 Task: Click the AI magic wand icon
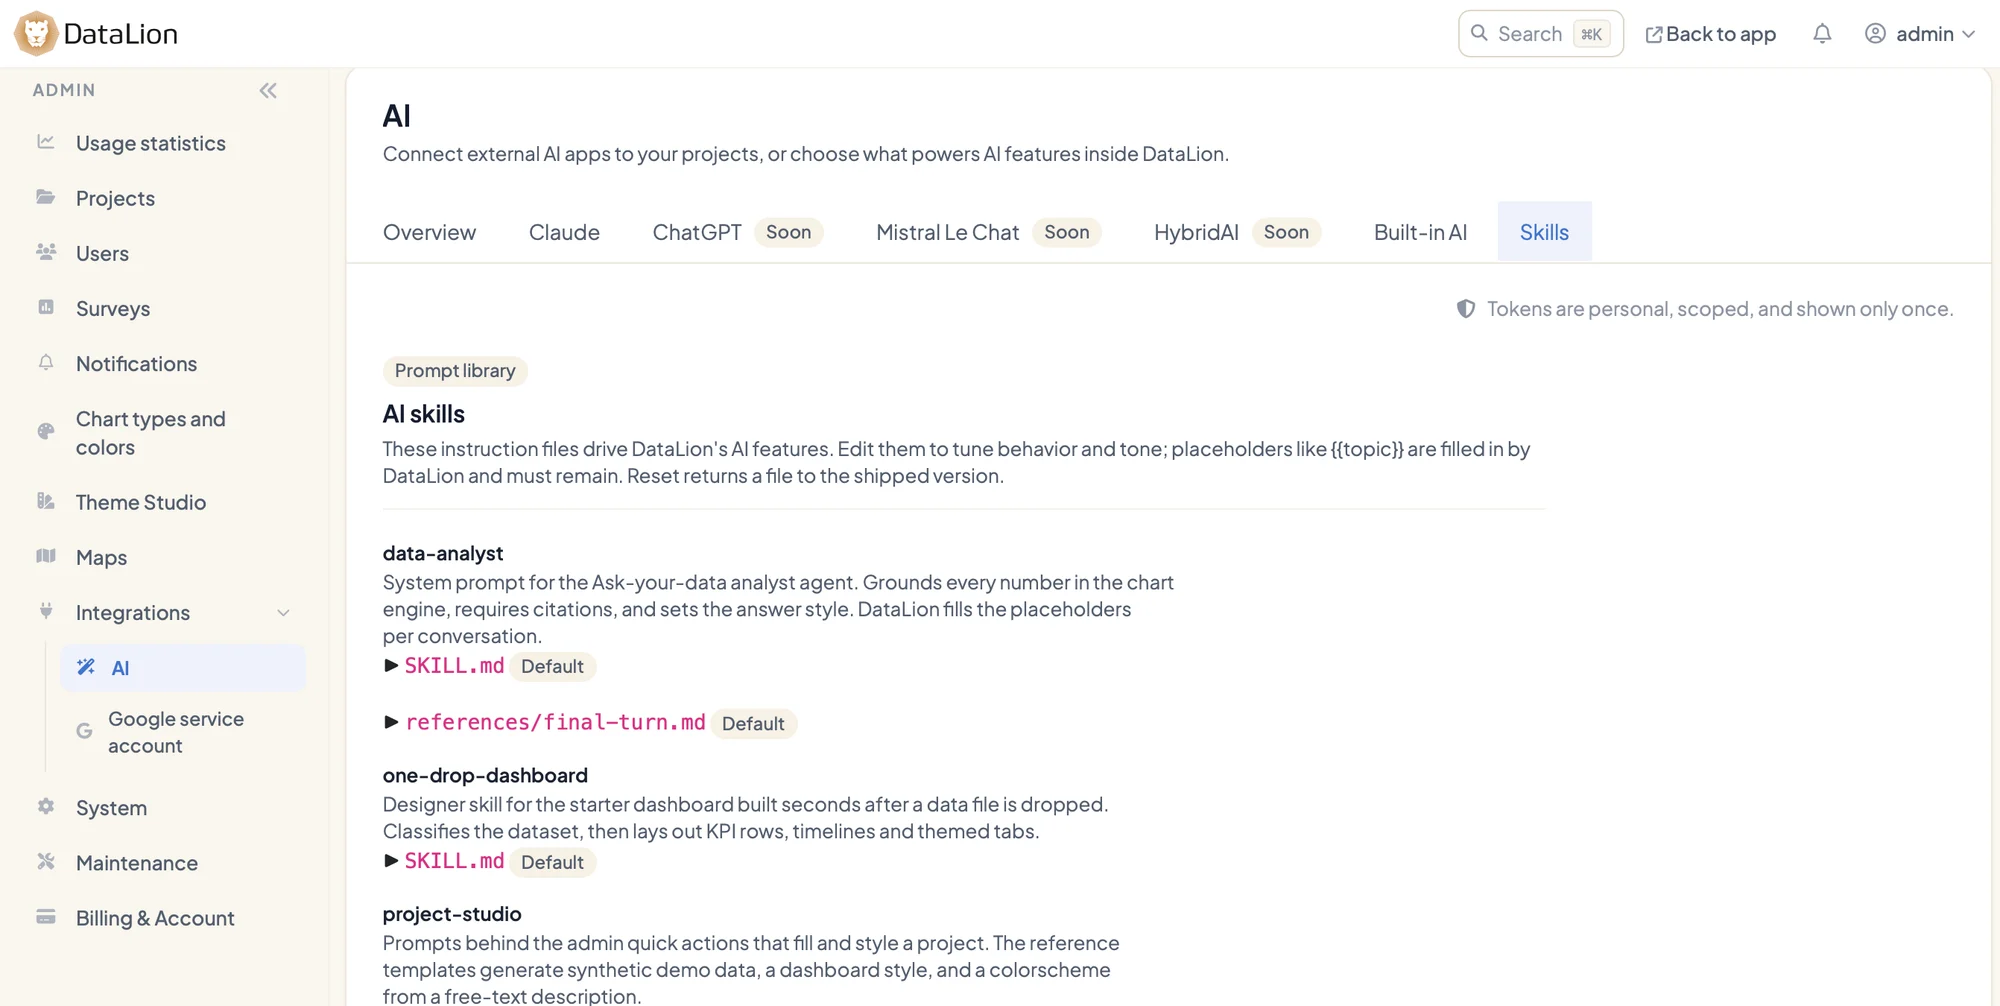coord(86,667)
